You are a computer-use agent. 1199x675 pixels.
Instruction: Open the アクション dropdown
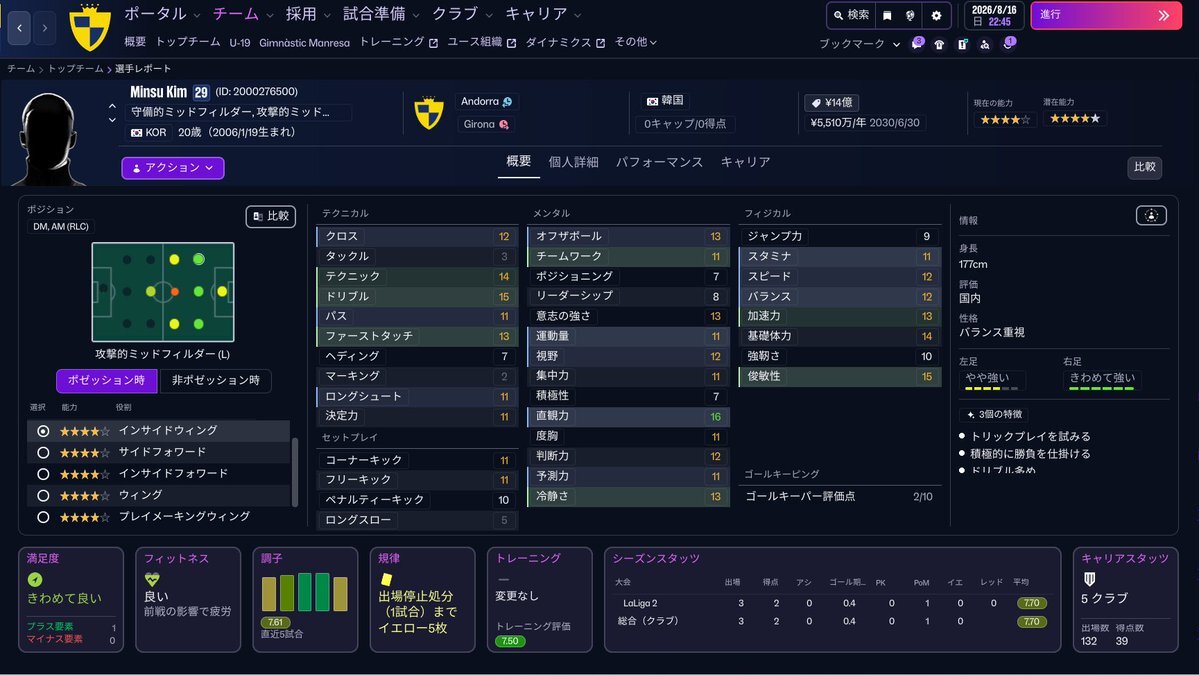(173, 168)
